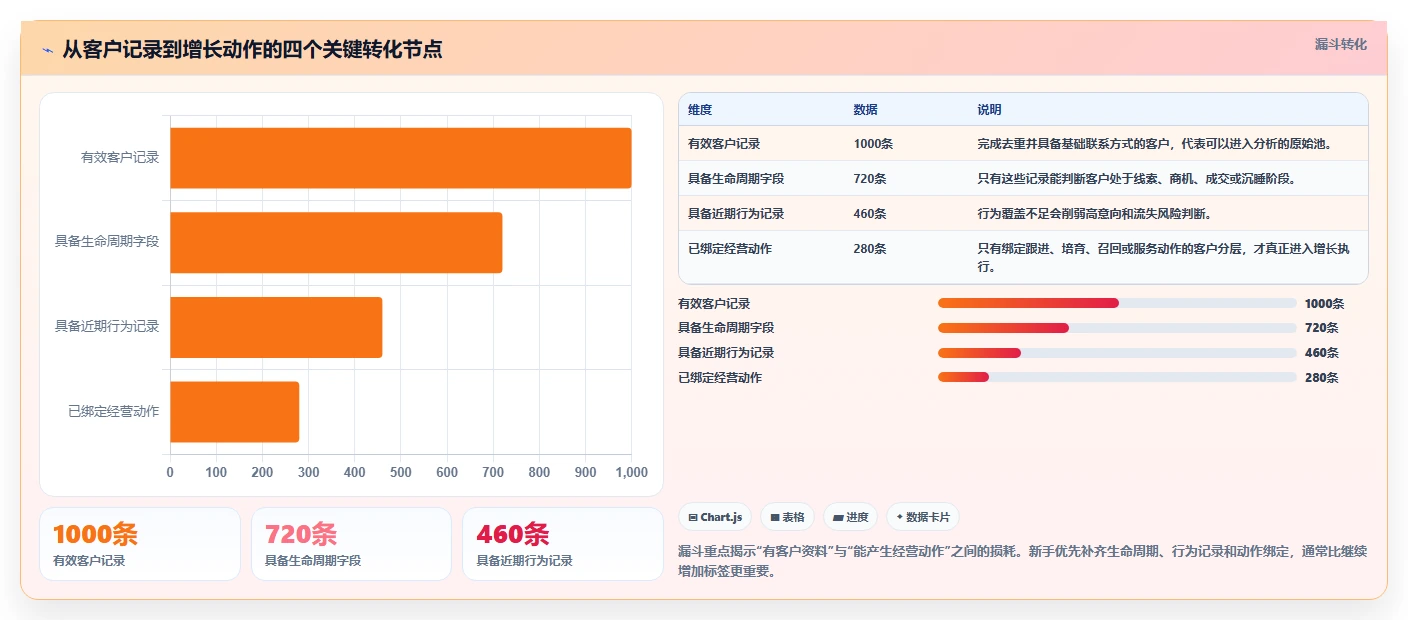
Task: Click the 有效客户记录 progress bar
Action: click(1117, 303)
